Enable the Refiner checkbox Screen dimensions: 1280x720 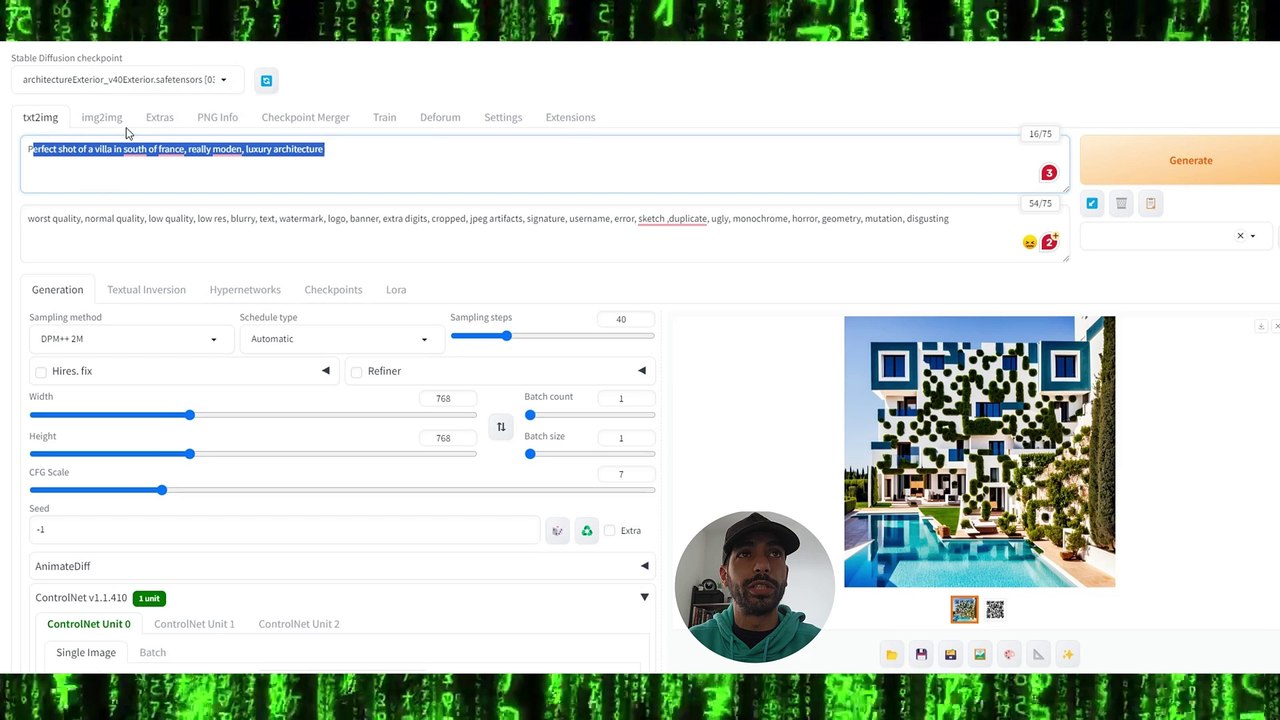[x=356, y=372]
